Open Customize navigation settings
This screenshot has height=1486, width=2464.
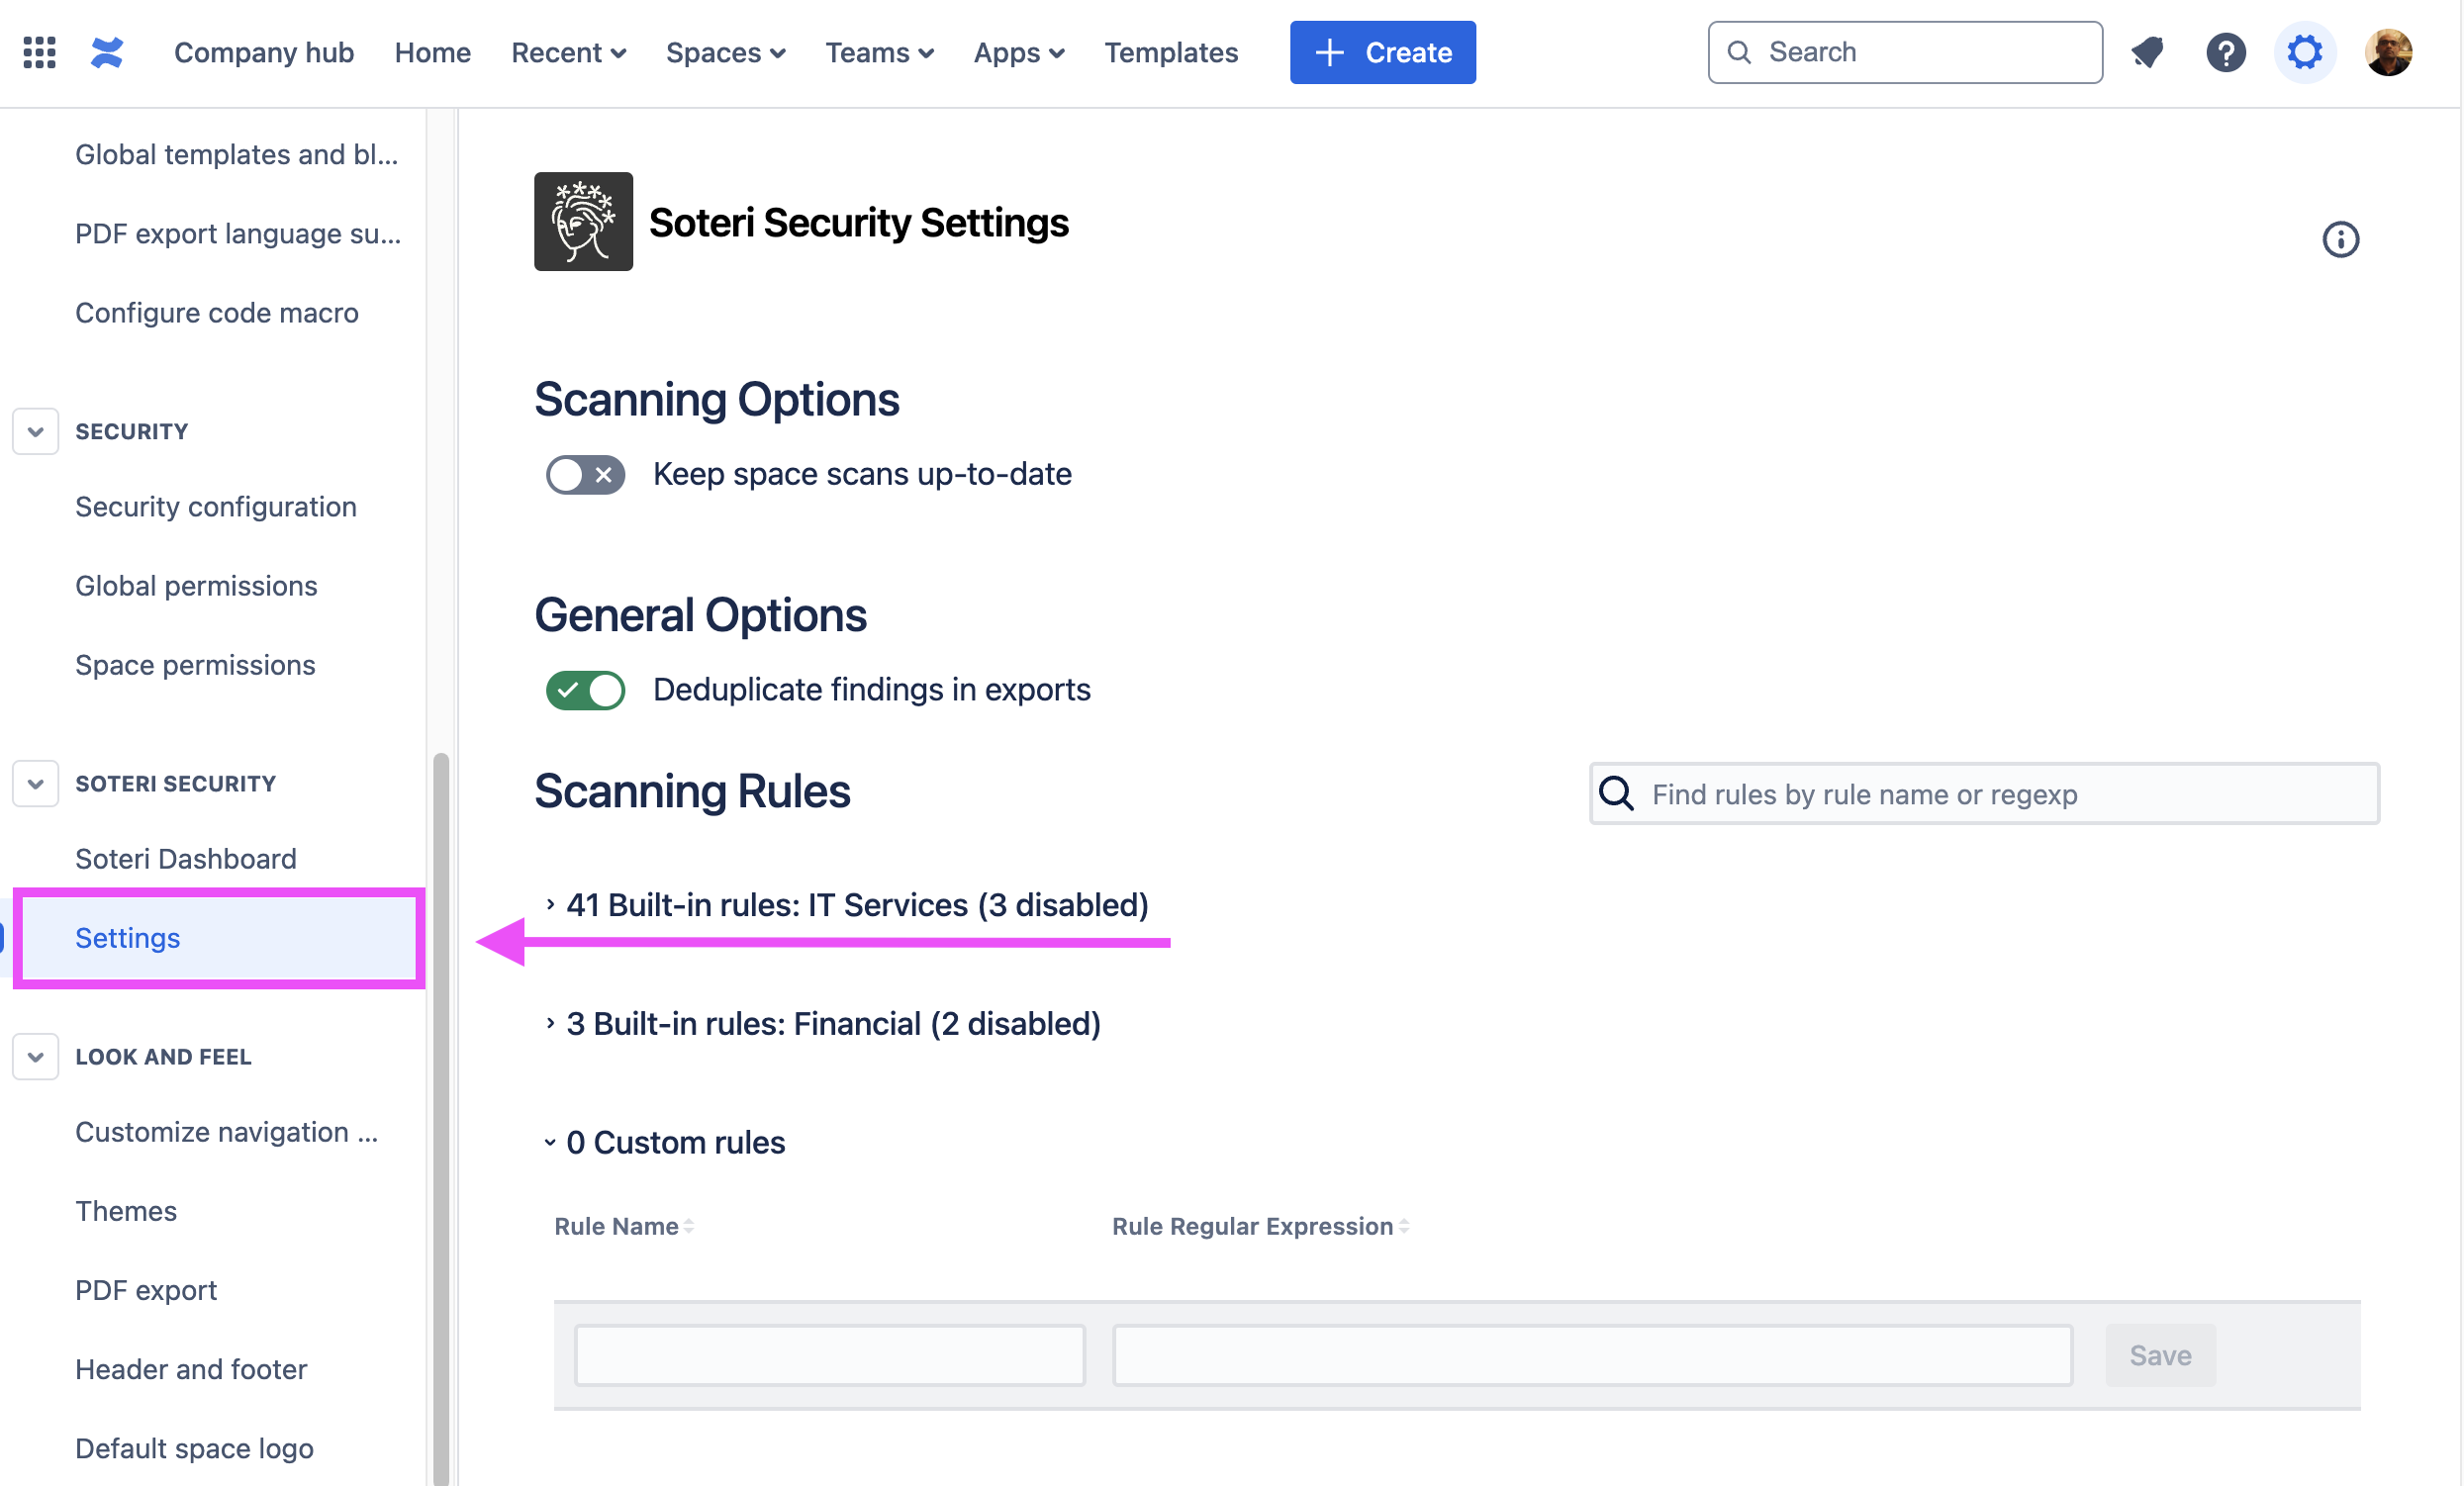(227, 1131)
